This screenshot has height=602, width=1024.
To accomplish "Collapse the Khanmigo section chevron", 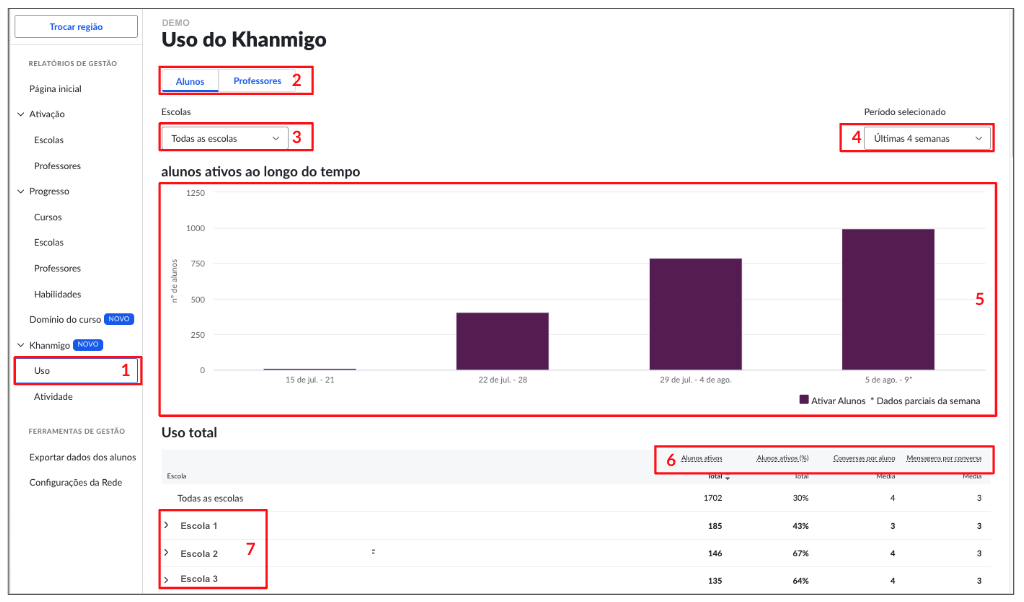I will [x=21, y=345].
